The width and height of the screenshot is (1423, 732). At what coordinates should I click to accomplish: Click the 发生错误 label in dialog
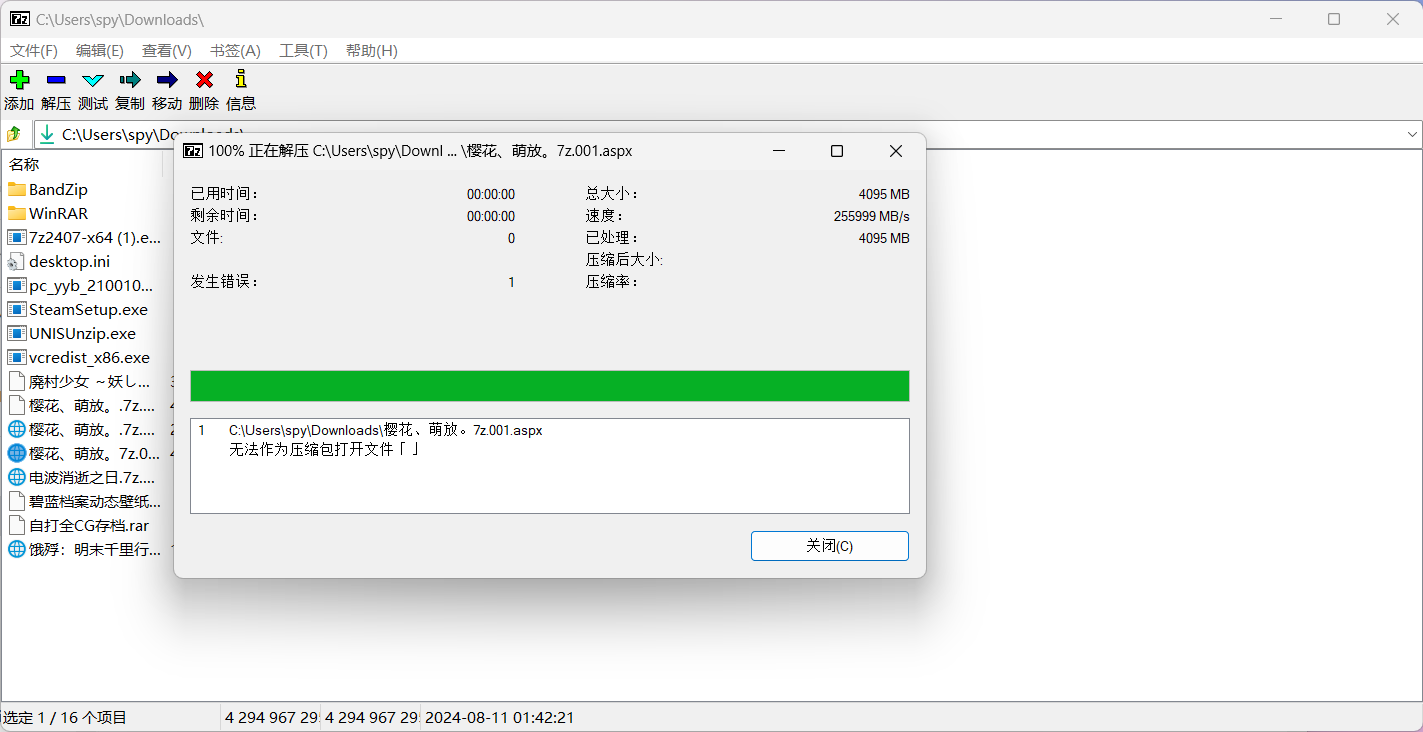(225, 282)
